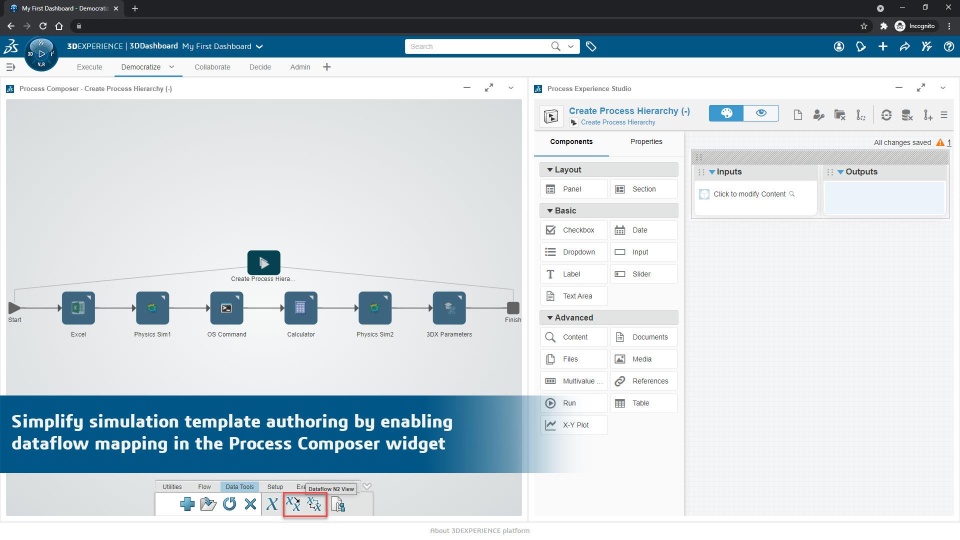The height and width of the screenshot is (540, 960).
Task: Click the single X parameters icon
Action: pos(272,504)
